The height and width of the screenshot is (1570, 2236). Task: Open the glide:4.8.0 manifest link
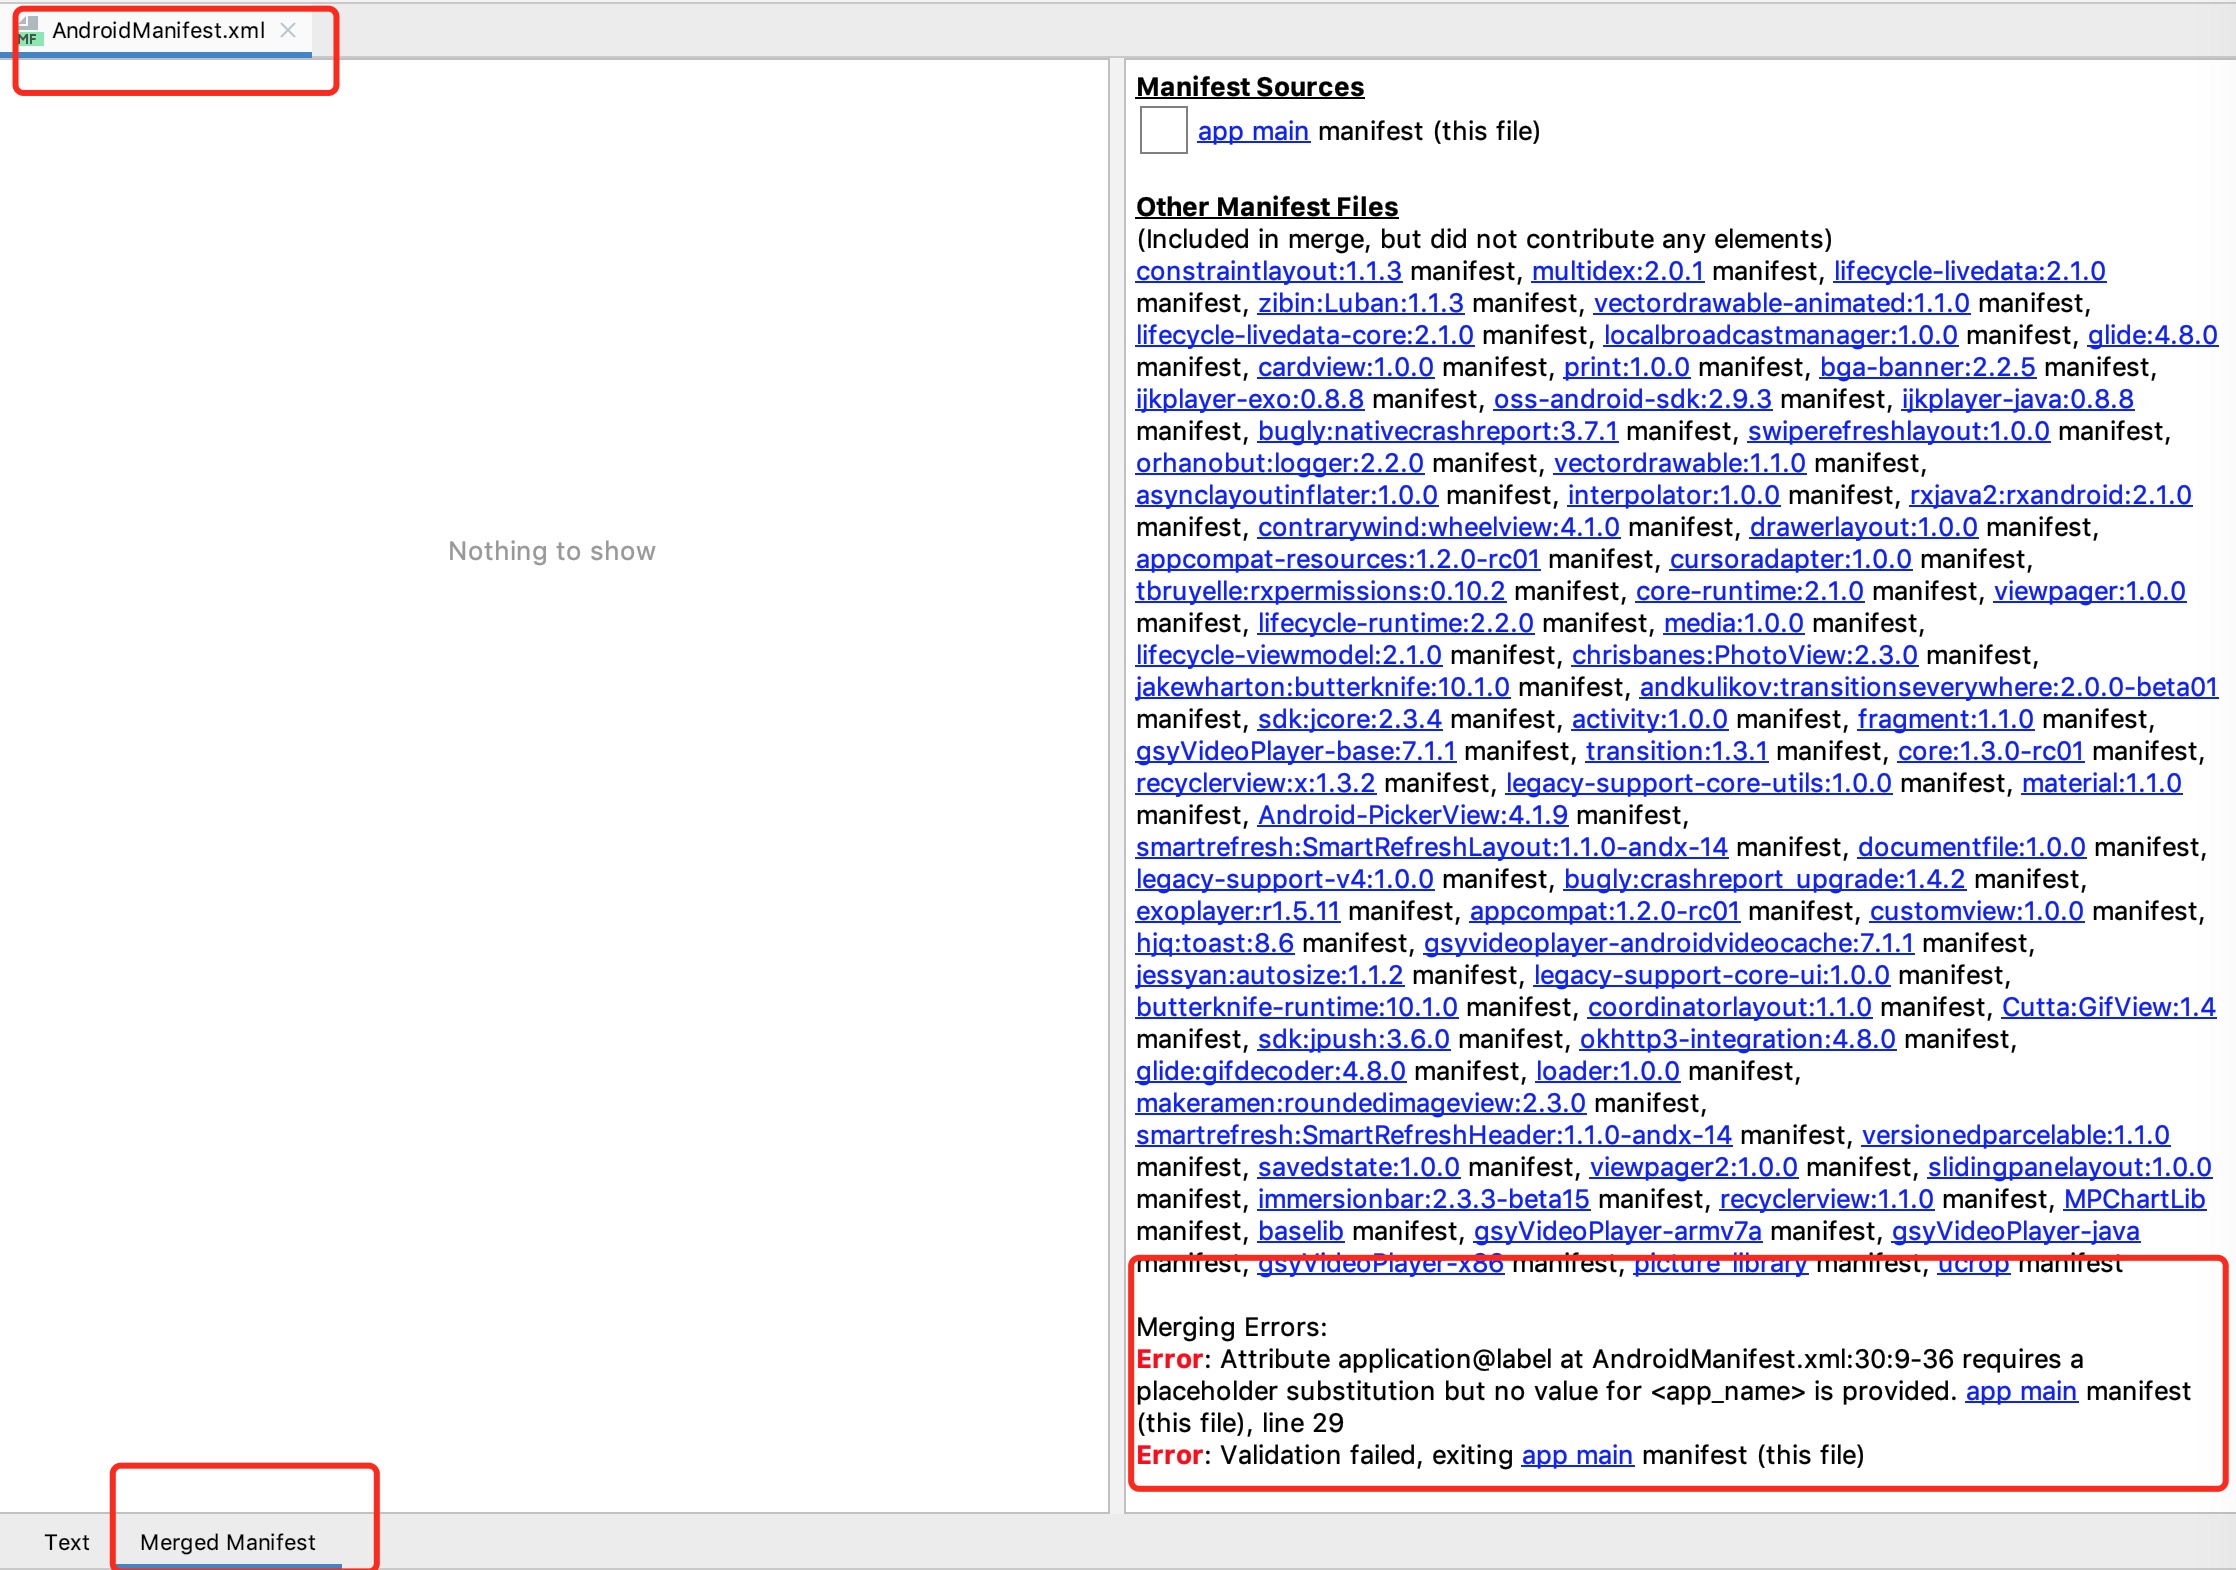(2152, 335)
